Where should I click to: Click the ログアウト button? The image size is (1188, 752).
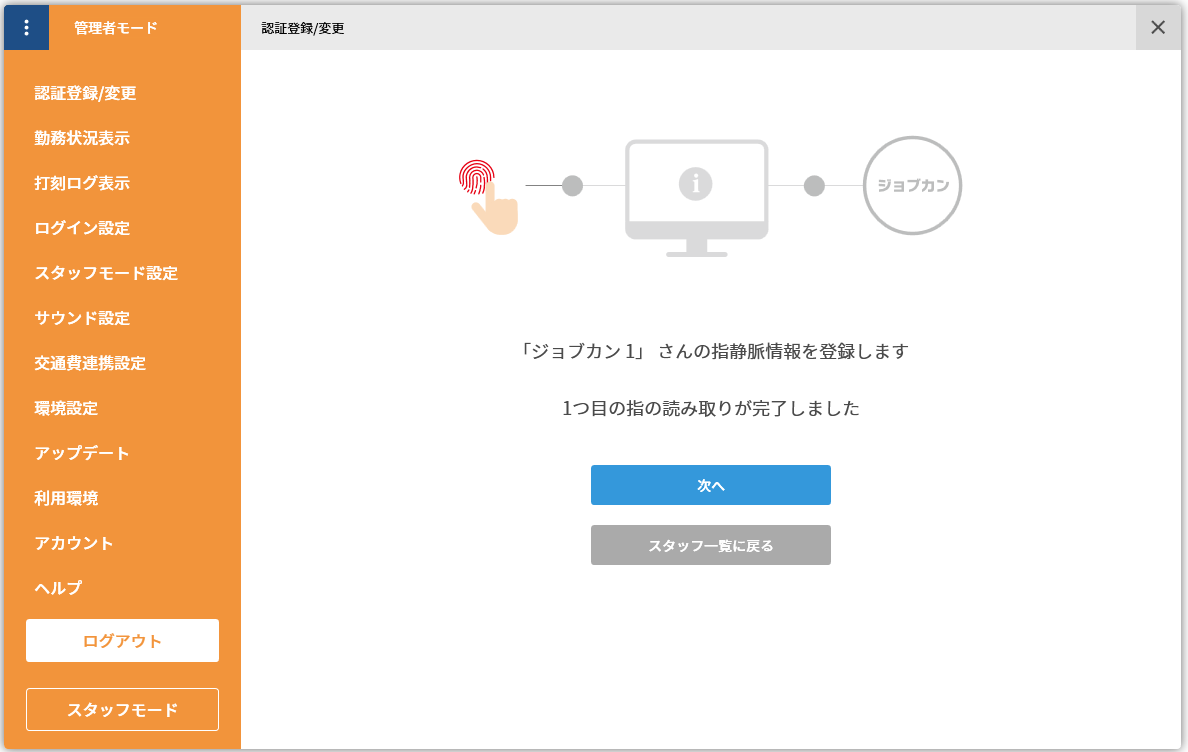coord(123,641)
